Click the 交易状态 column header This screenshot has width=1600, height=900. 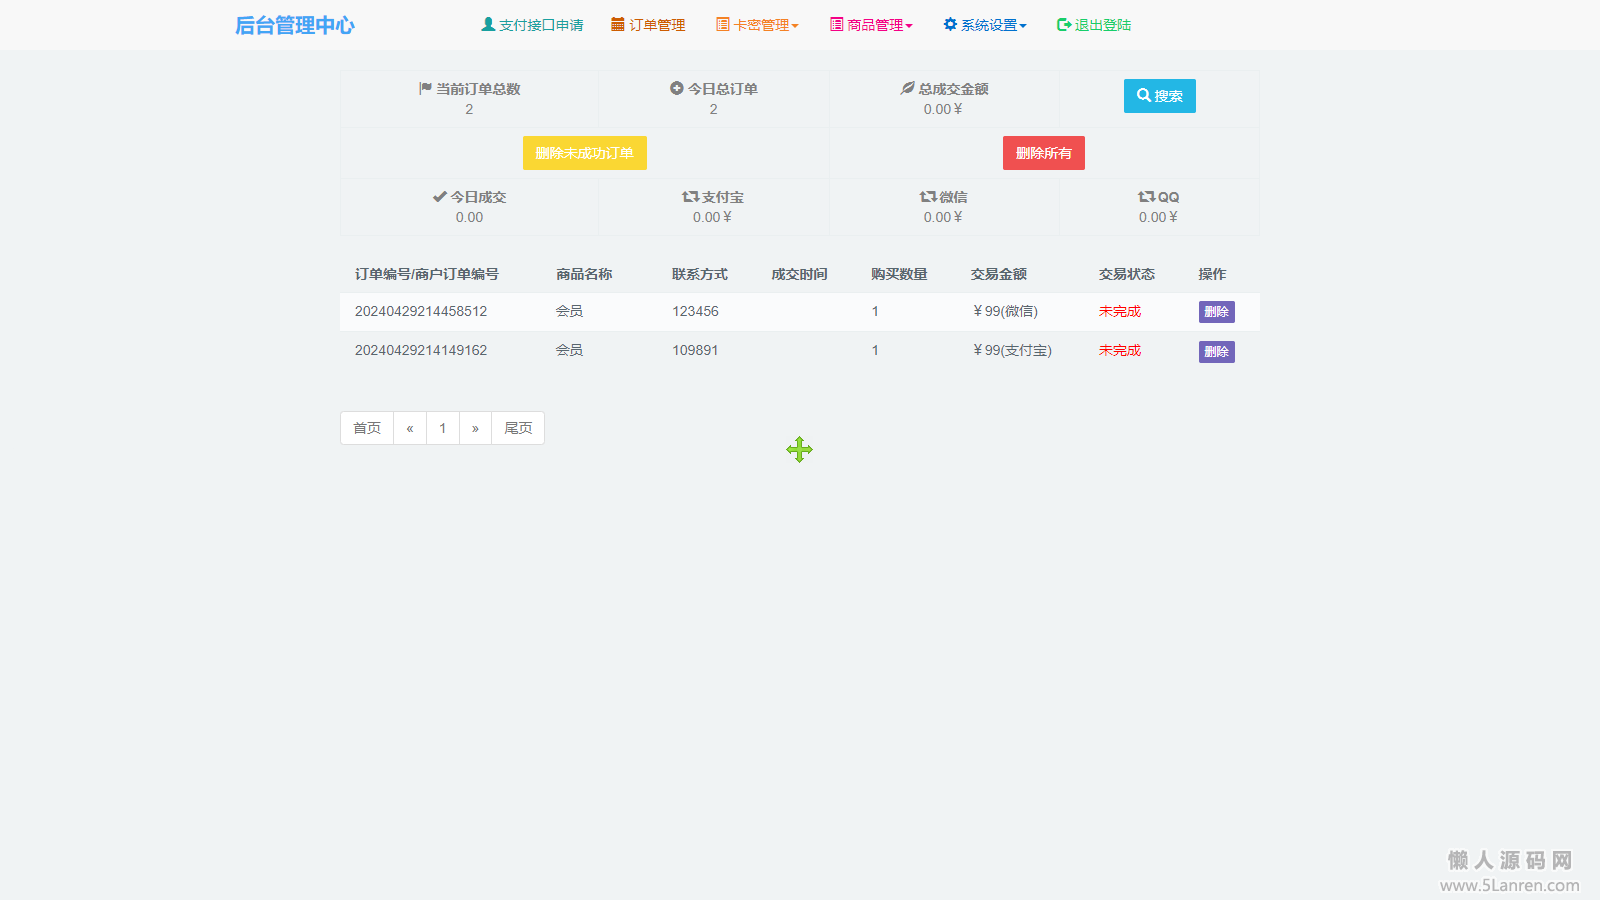click(1127, 274)
